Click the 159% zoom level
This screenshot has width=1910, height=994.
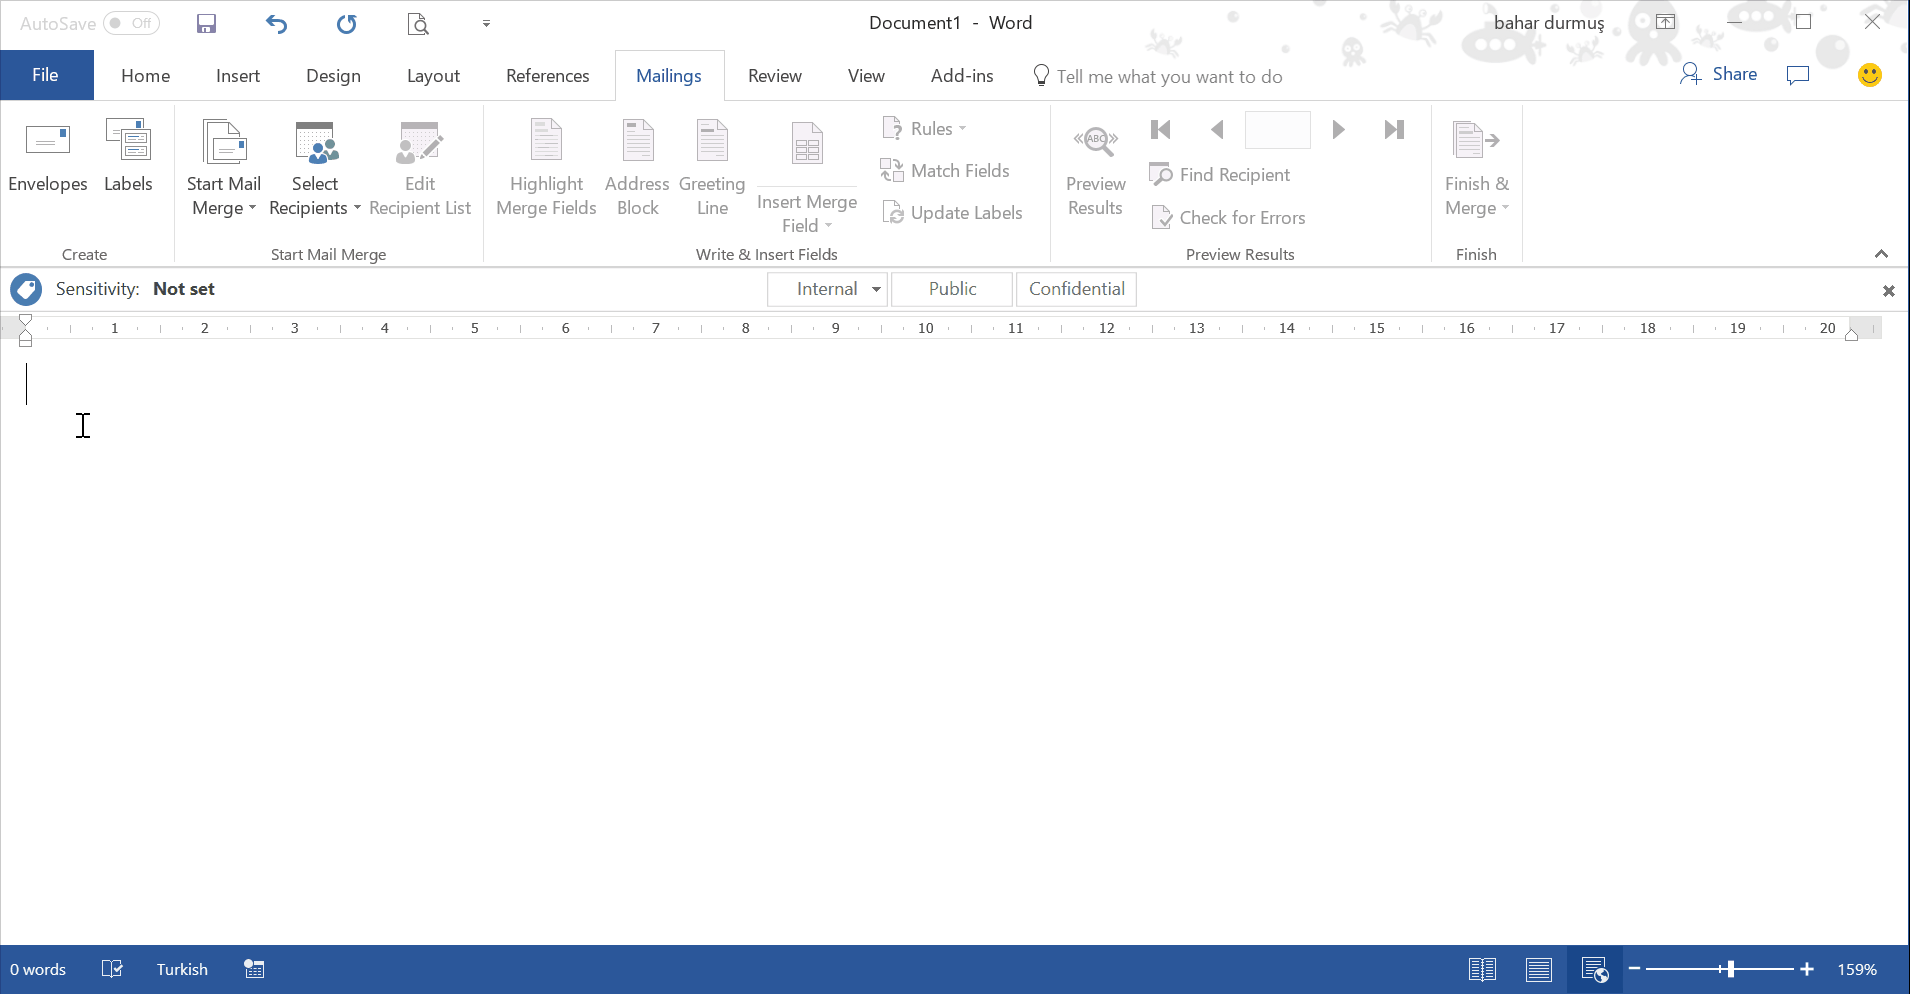click(1857, 969)
